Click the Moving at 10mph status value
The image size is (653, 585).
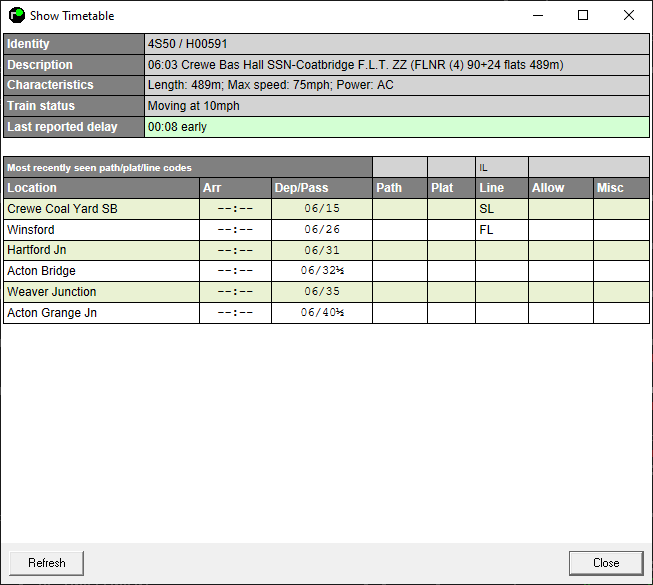[397, 106]
